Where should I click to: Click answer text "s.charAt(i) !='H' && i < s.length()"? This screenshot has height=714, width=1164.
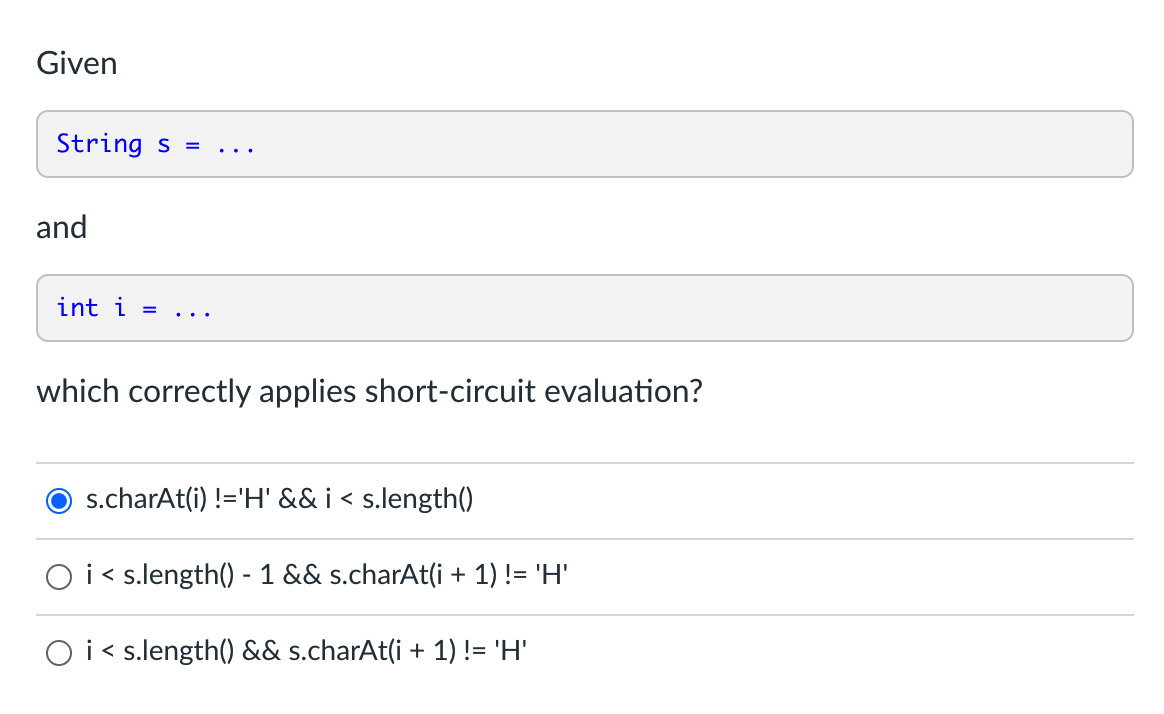[x=279, y=499]
